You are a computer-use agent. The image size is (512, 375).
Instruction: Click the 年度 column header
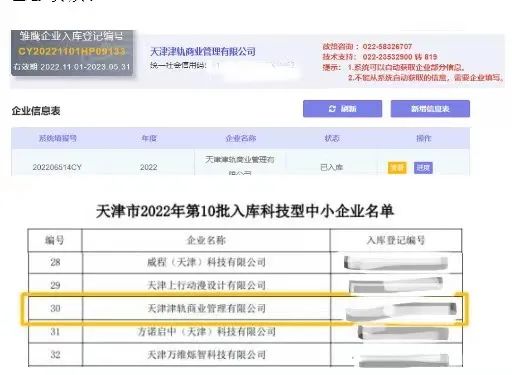[149, 138]
